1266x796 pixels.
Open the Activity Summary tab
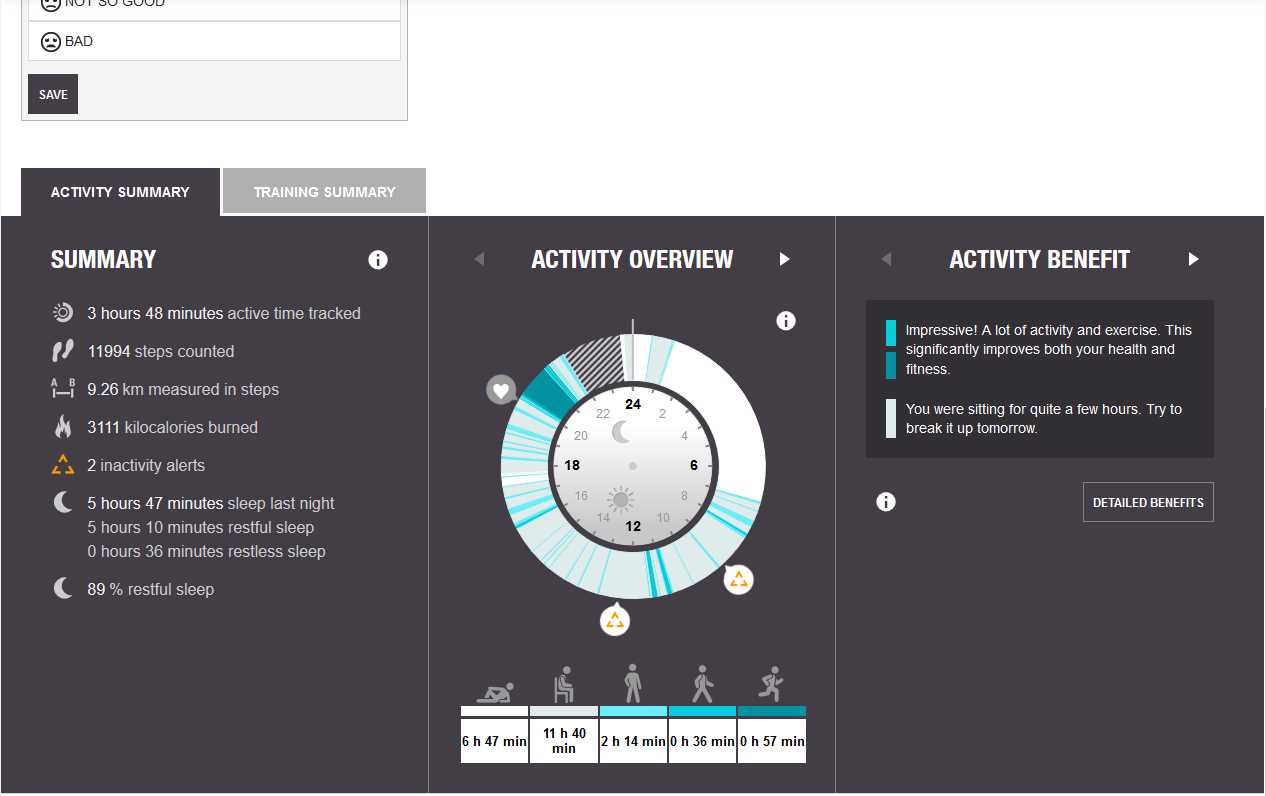120,191
